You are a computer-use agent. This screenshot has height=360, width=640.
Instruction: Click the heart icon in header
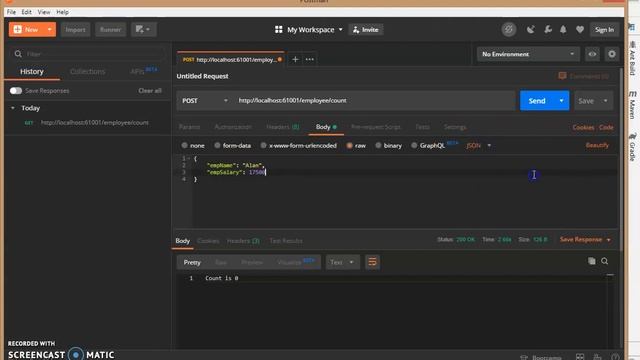click(580, 29)
